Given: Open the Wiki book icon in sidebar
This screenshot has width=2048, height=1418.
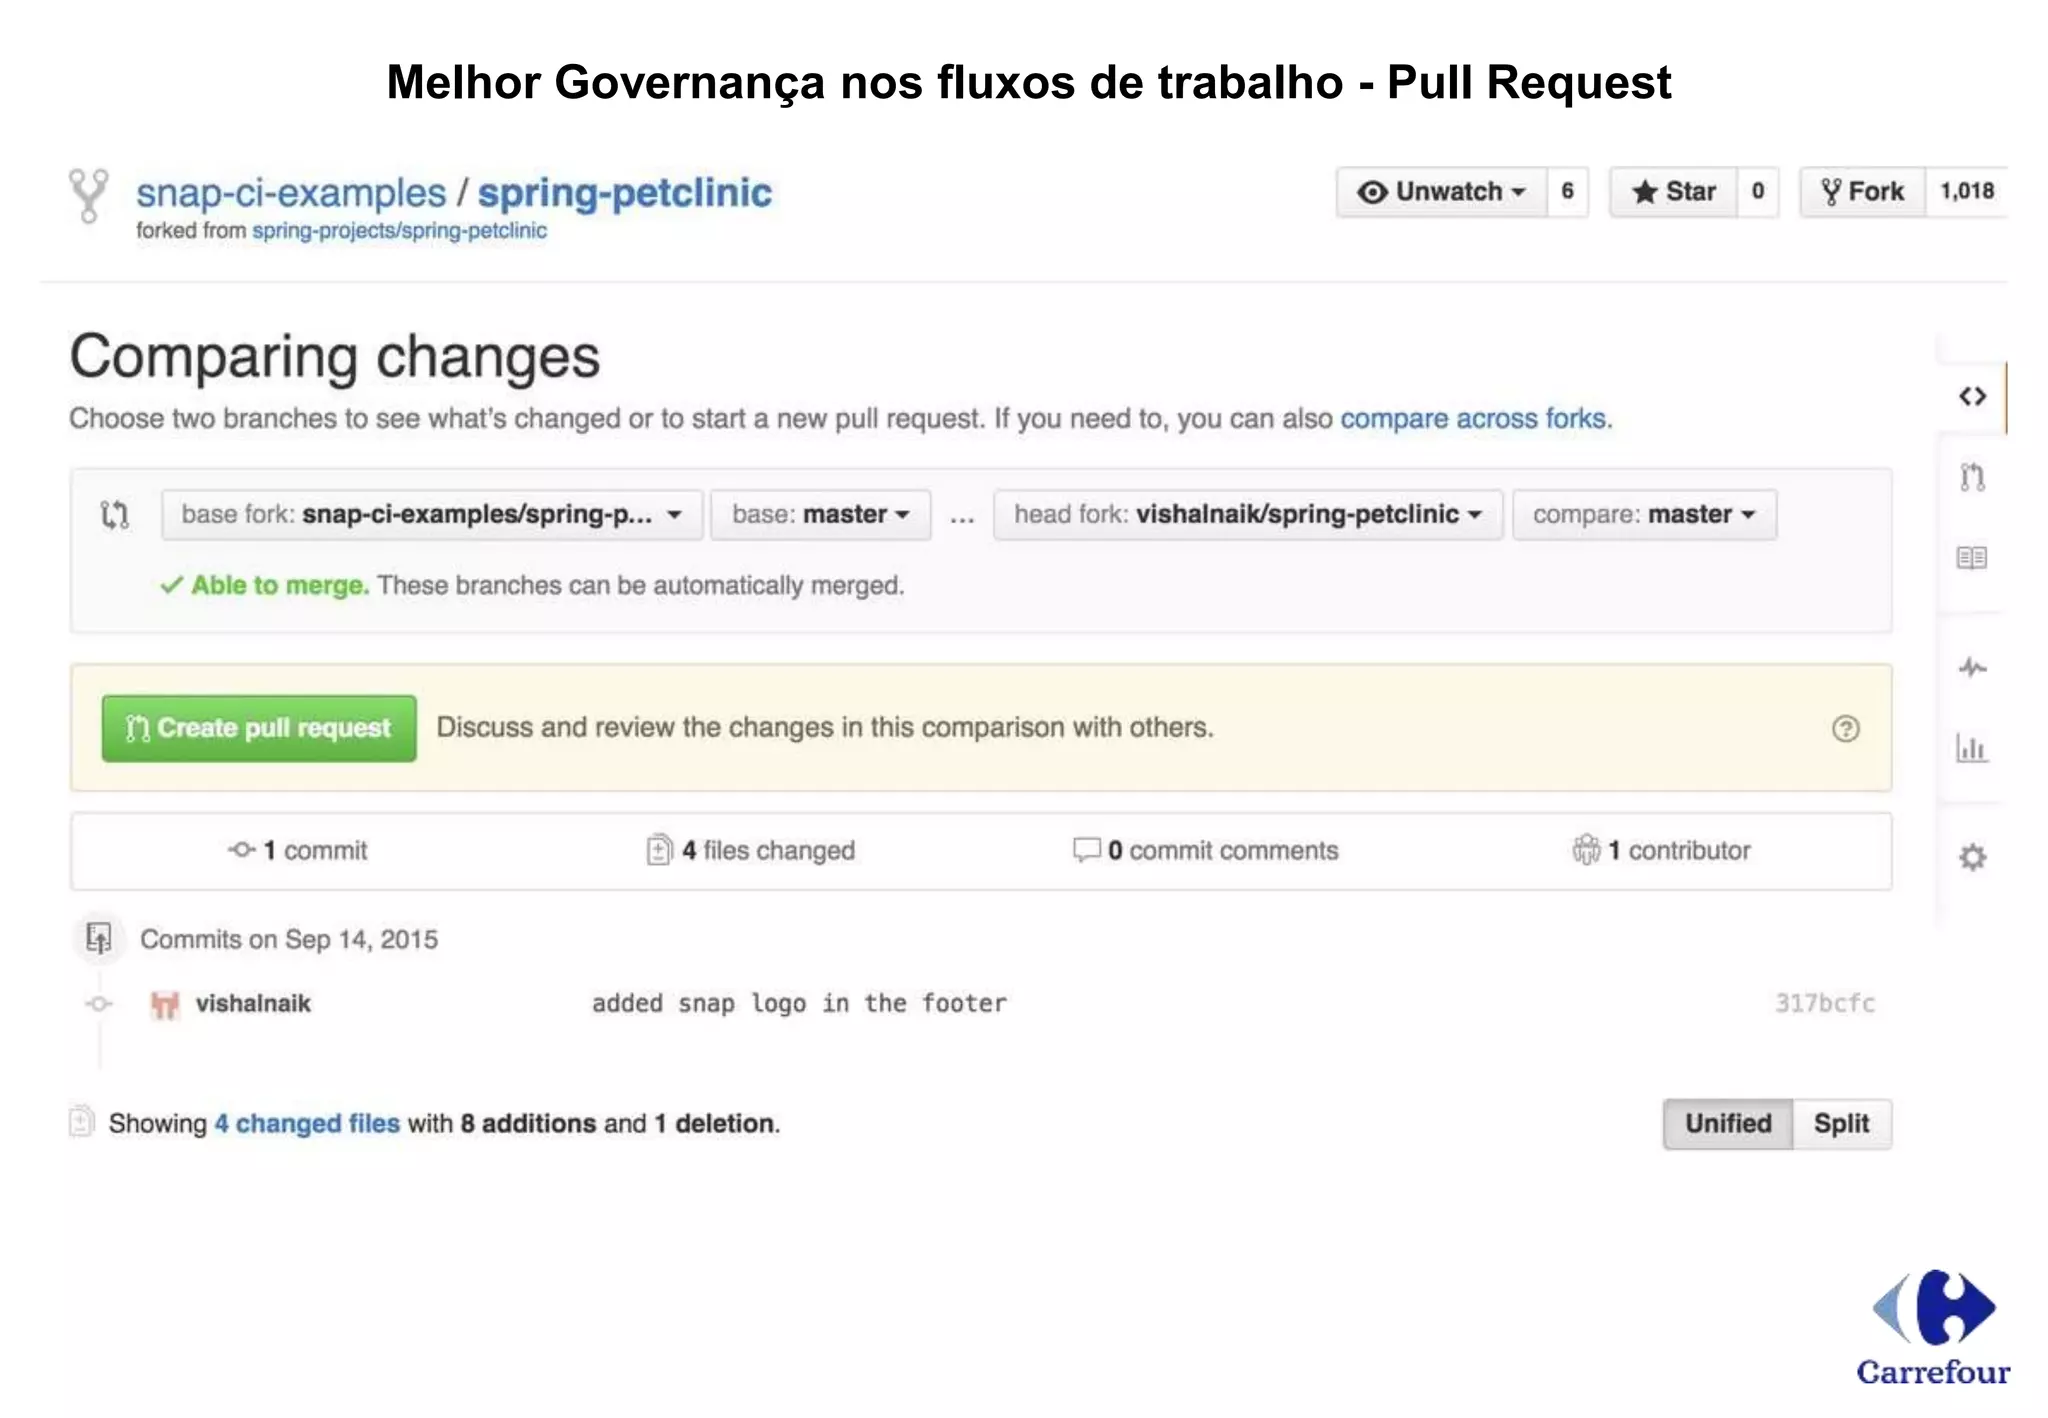Looking at the screenshot, I should click(x=1972, y=558).
